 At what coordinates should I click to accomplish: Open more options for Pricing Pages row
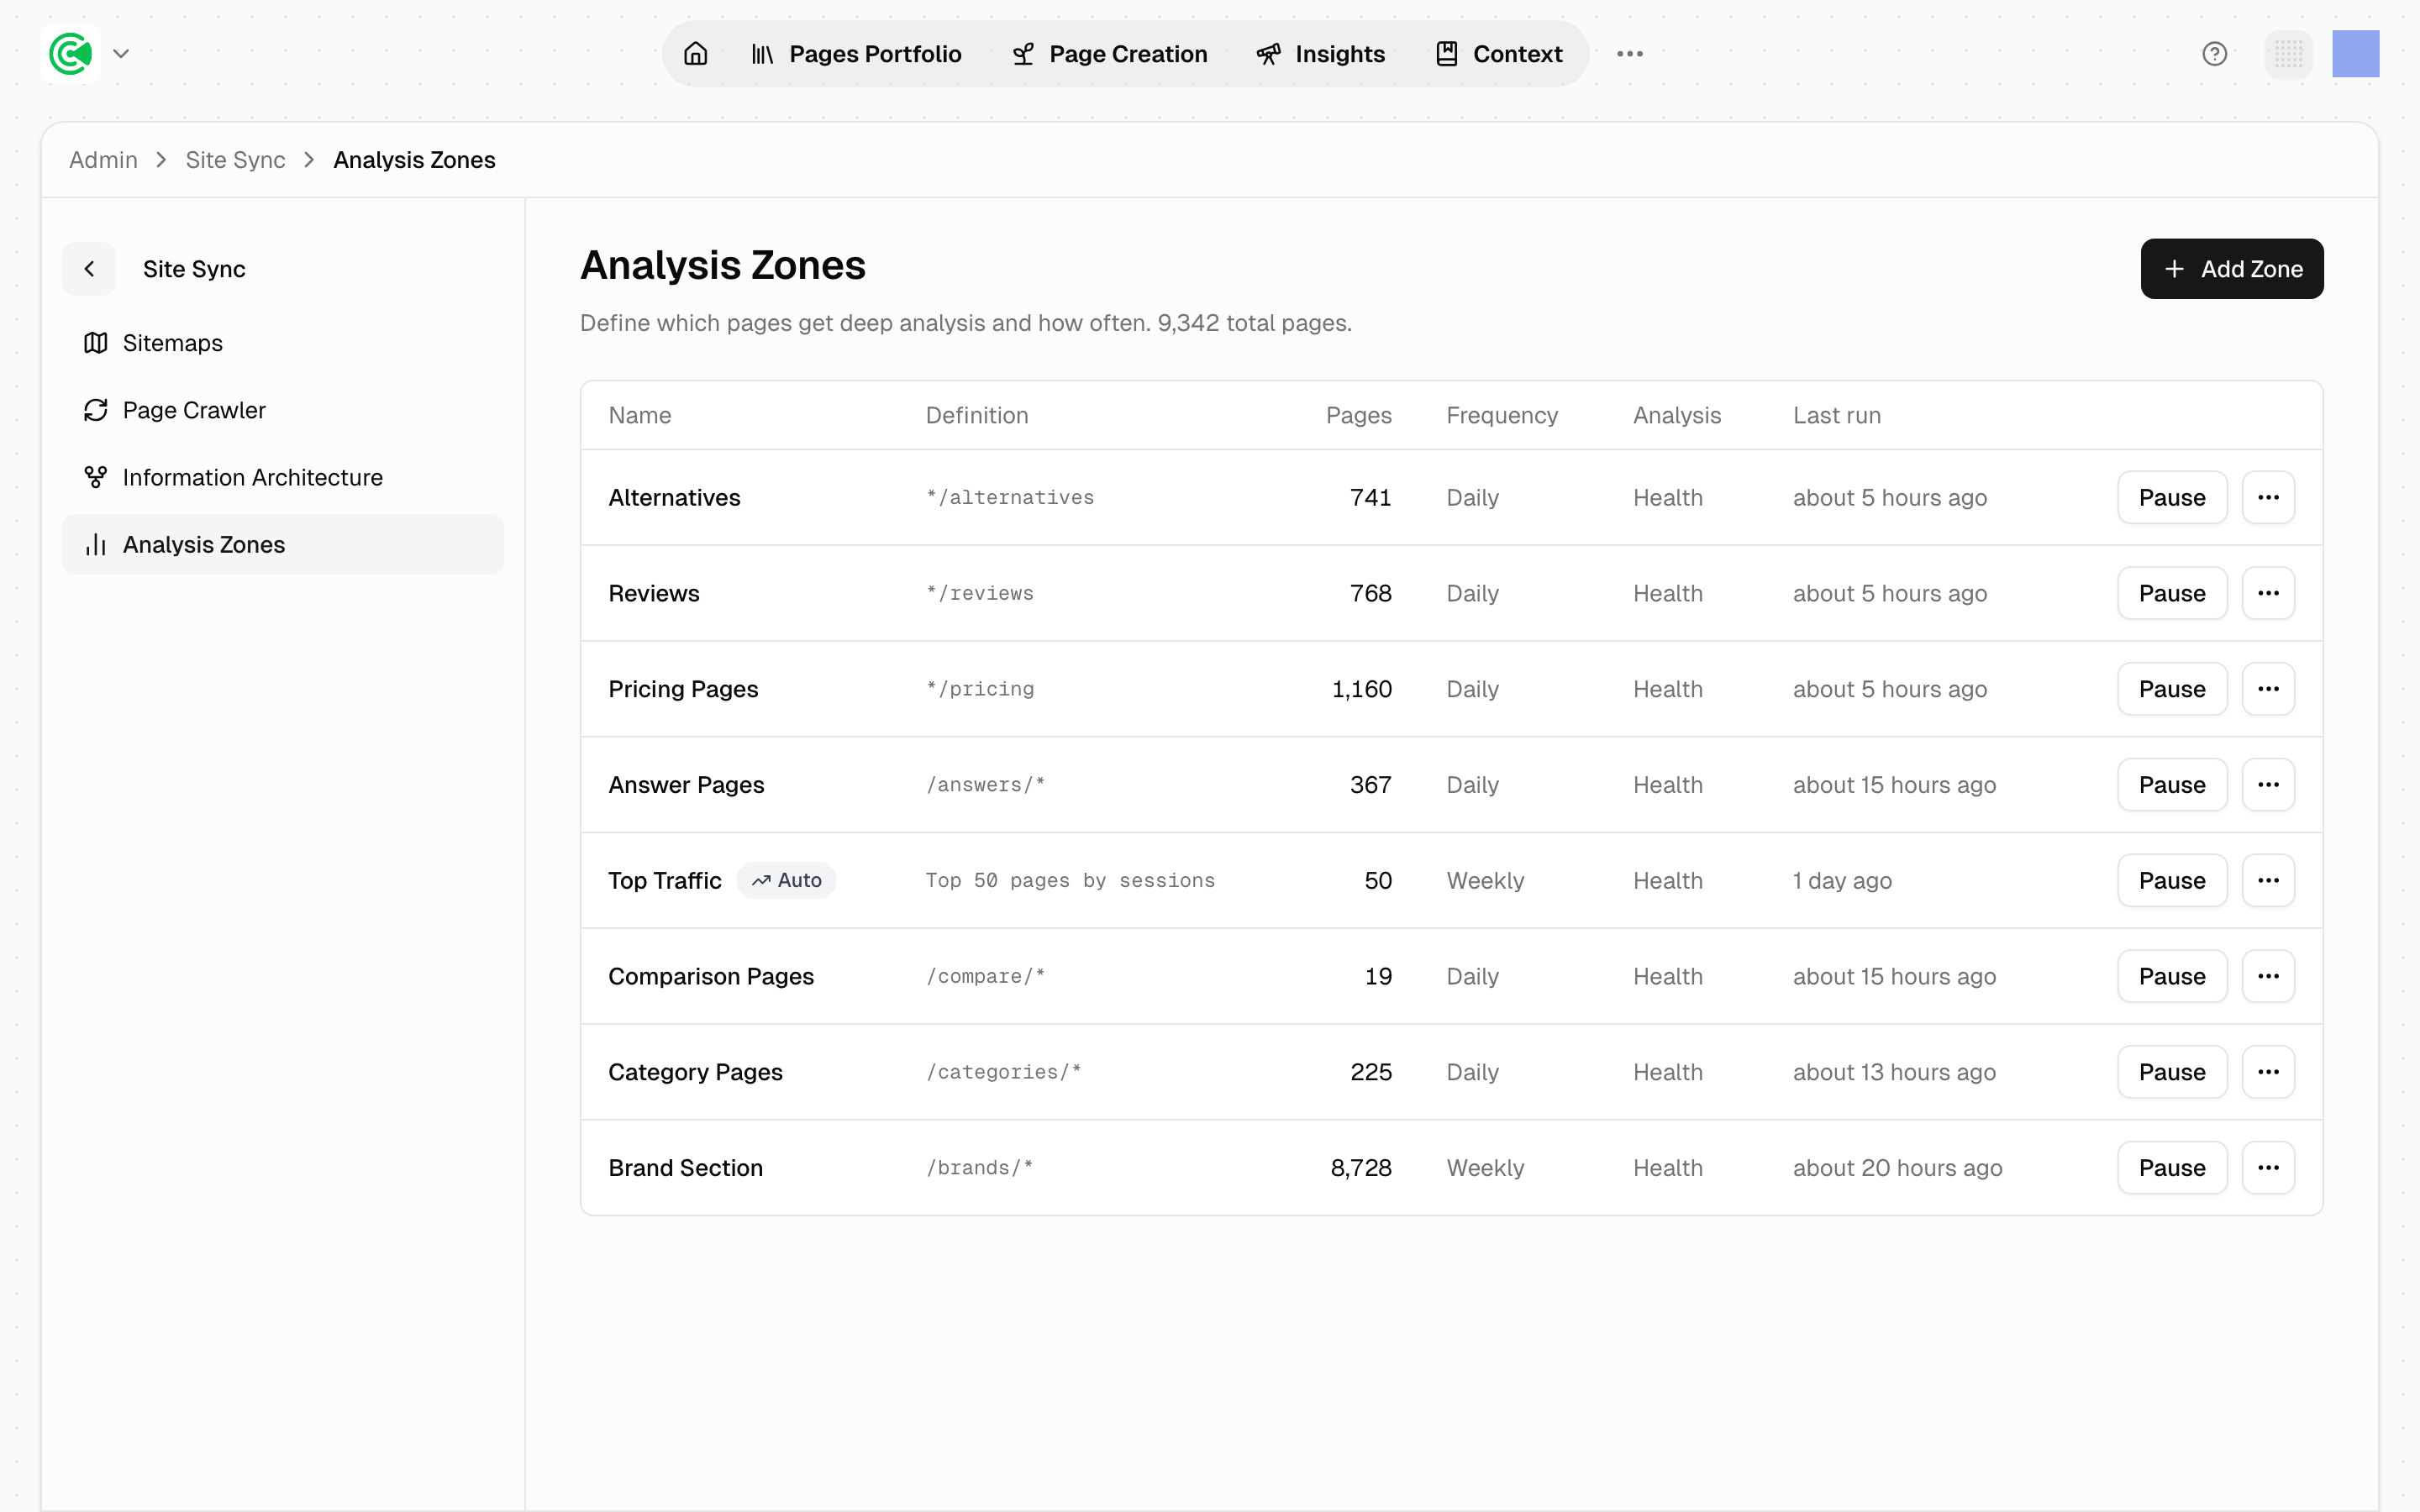[2268, 689]
